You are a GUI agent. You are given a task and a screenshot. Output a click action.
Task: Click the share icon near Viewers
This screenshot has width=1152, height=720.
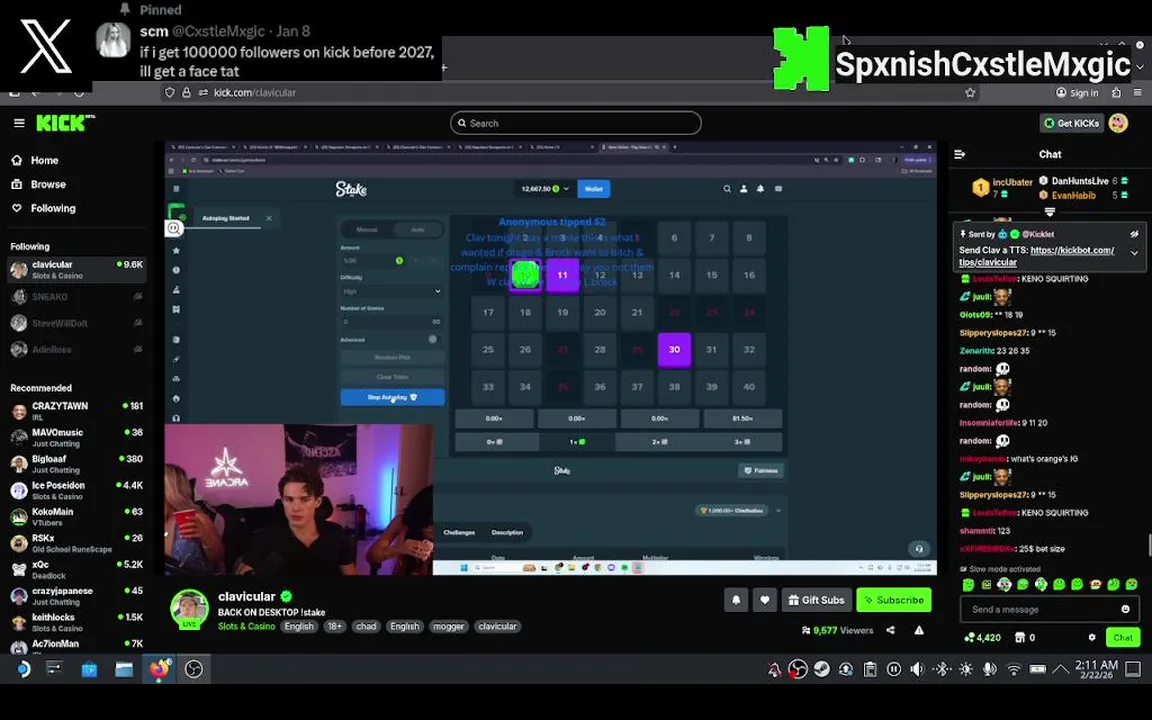pos(890,630)
